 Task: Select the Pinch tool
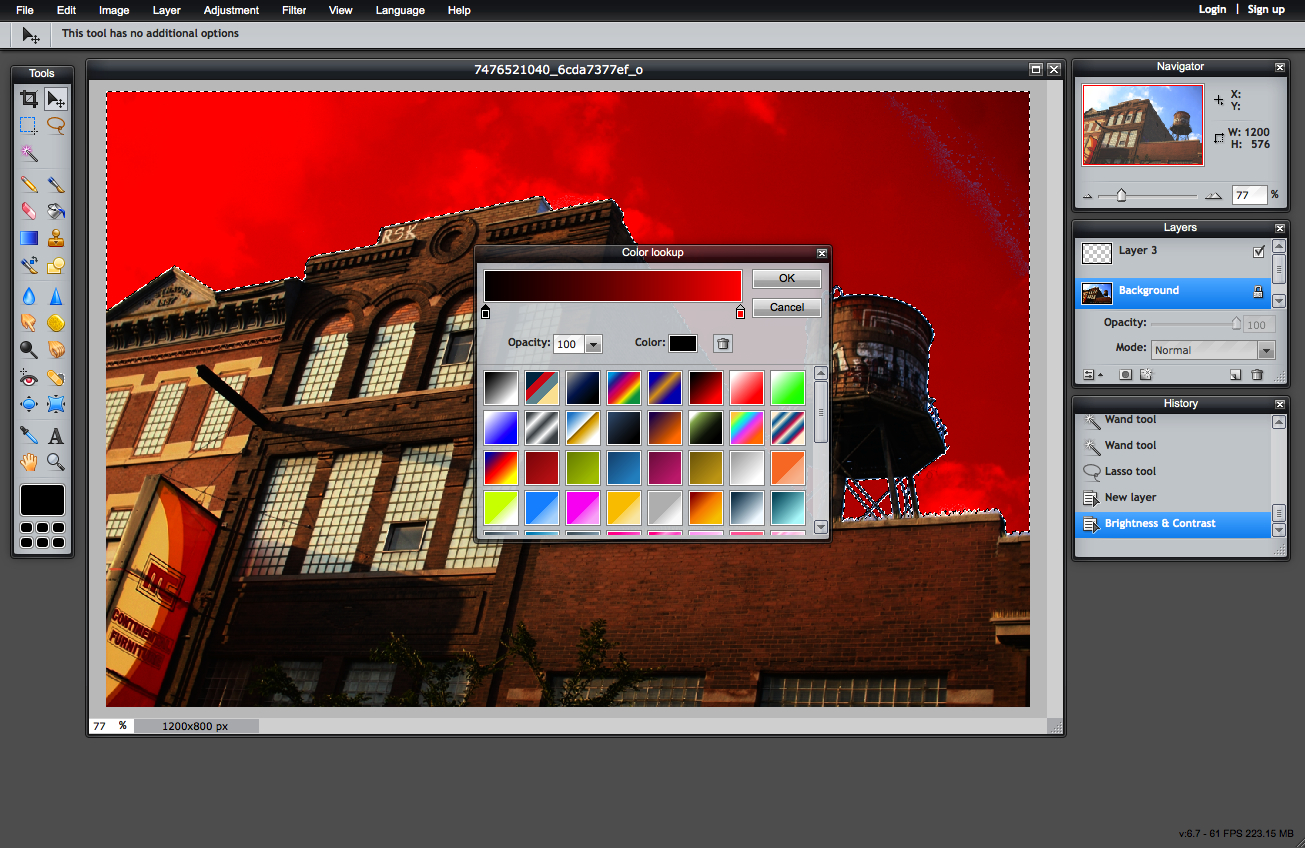[56, 405]
